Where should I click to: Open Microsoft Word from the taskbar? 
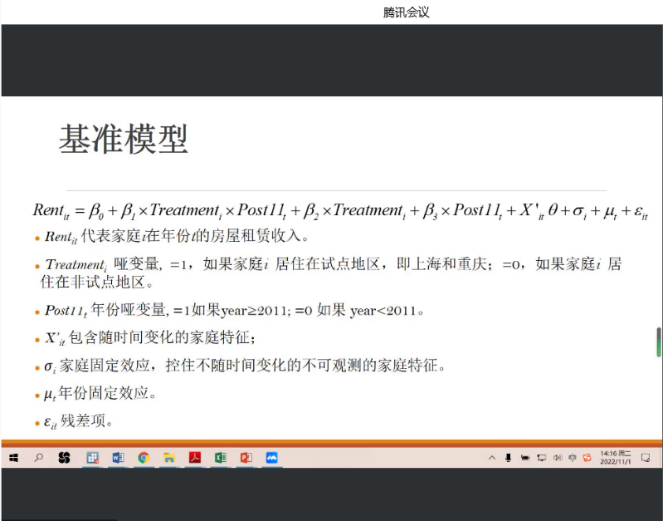[118, 457]
